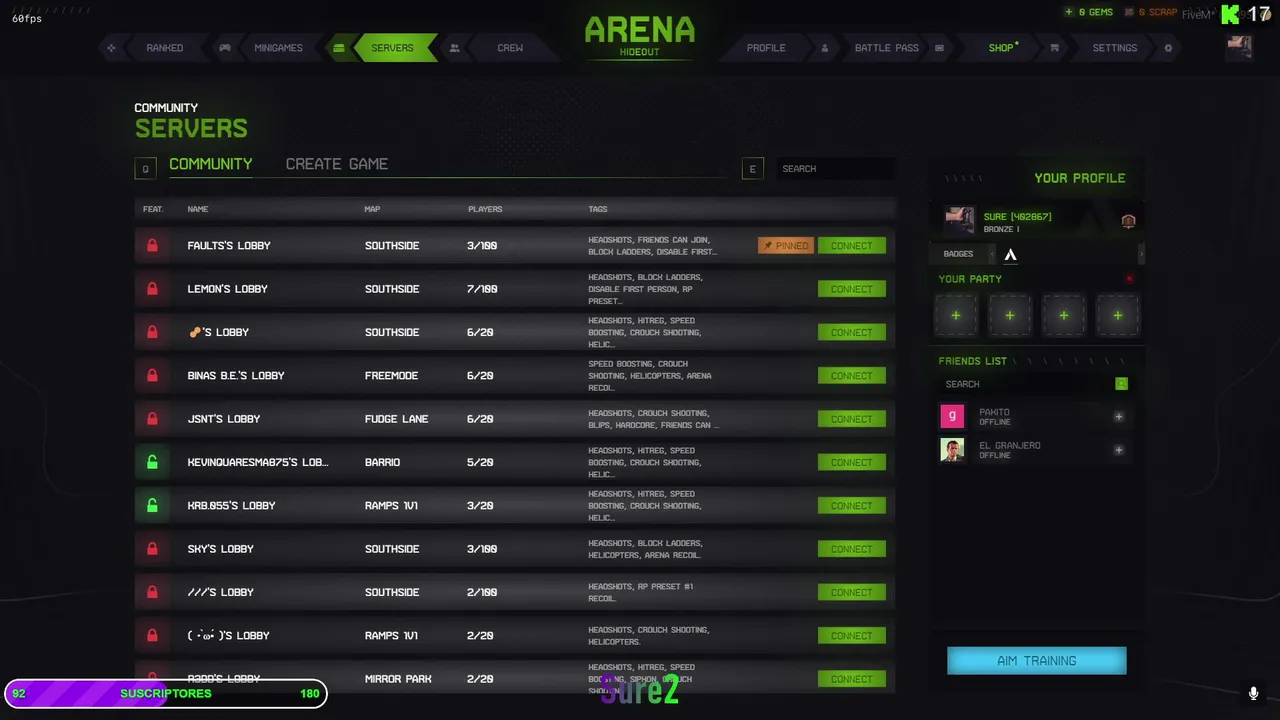1280x720 pixels.
Task: Connect to Sky's Lobby
Action: click(x=851, y=549)
